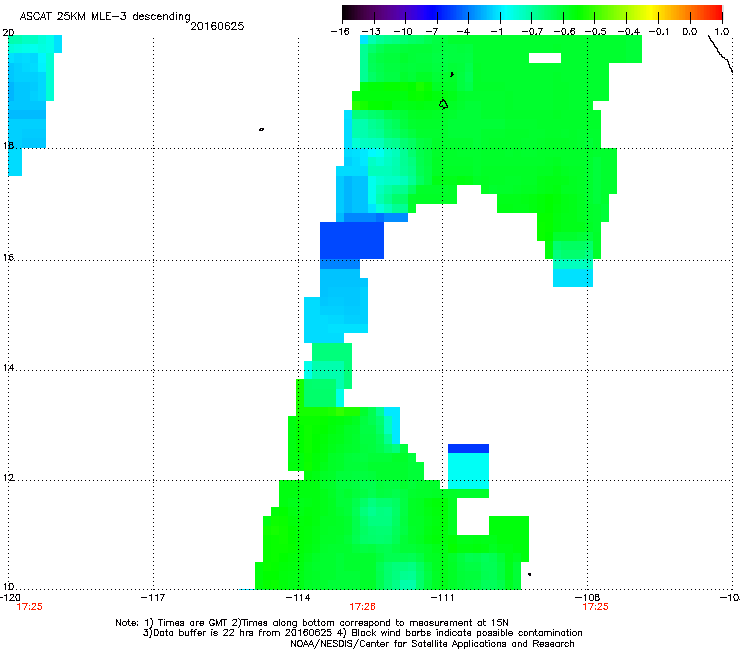Click the 0.0 color scale label
This screenshot has height=650, width=740.
[690, 32]
